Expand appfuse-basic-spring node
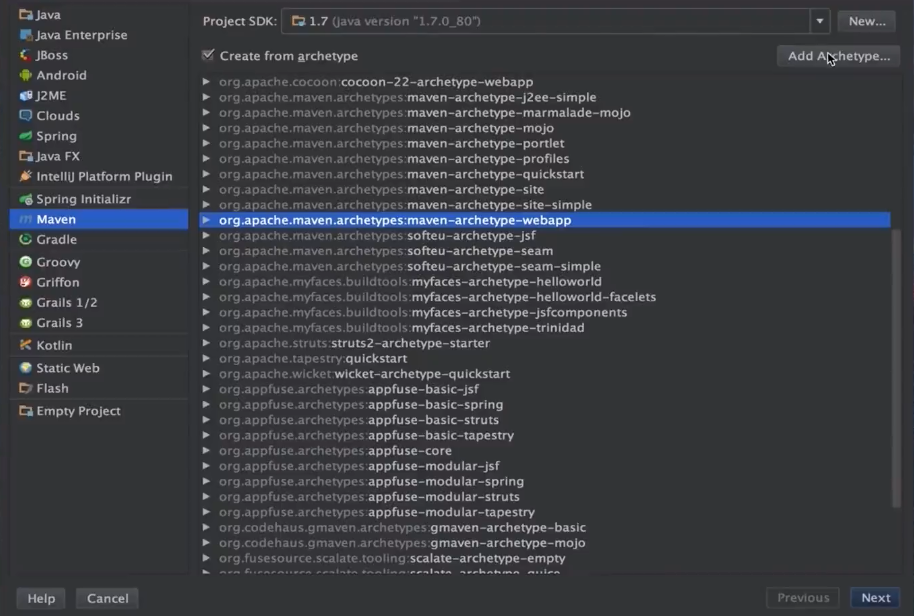Viewport: 914px width, 616px height. pyautogui.click(x=206, y=404)
